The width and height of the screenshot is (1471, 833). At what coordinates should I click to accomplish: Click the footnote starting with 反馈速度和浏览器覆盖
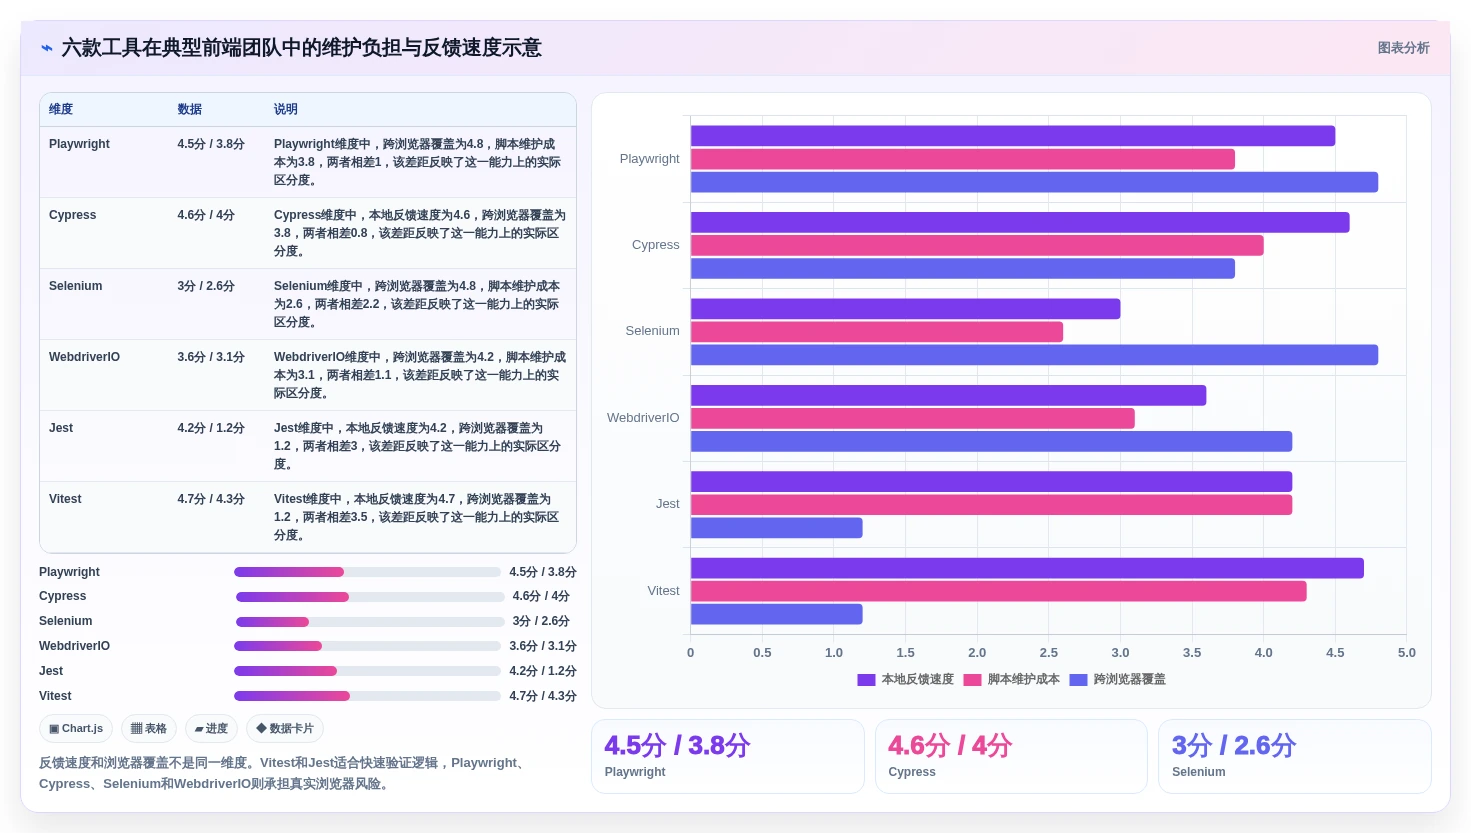286,773
